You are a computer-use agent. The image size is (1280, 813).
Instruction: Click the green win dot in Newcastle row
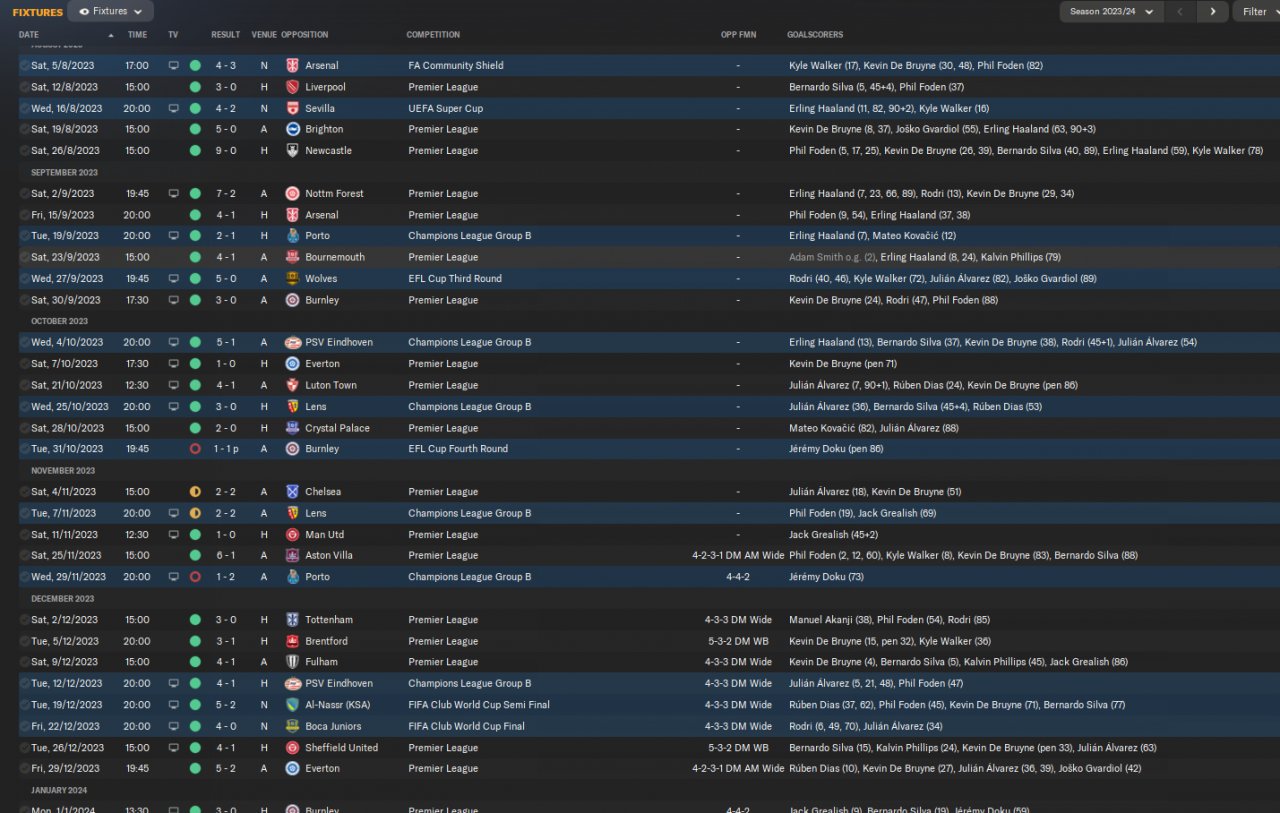[x=195, y=151]
